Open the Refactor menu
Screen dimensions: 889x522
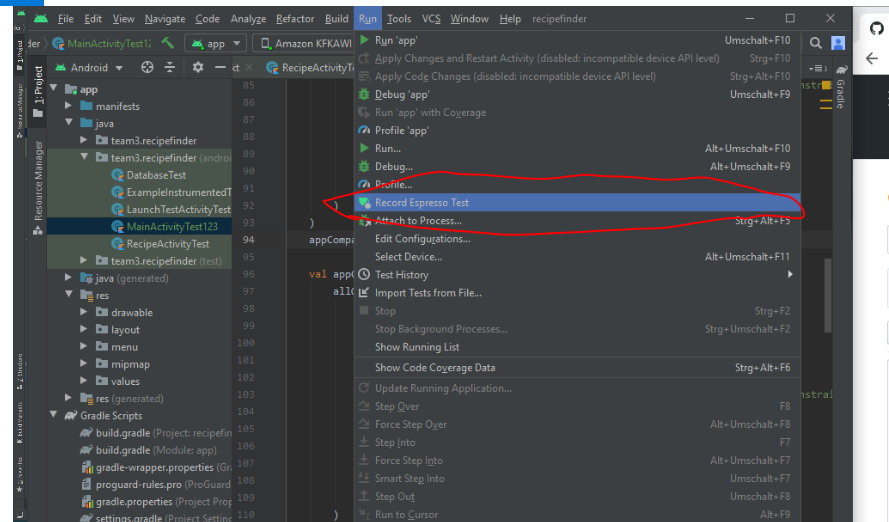click(x=295, y=19)
